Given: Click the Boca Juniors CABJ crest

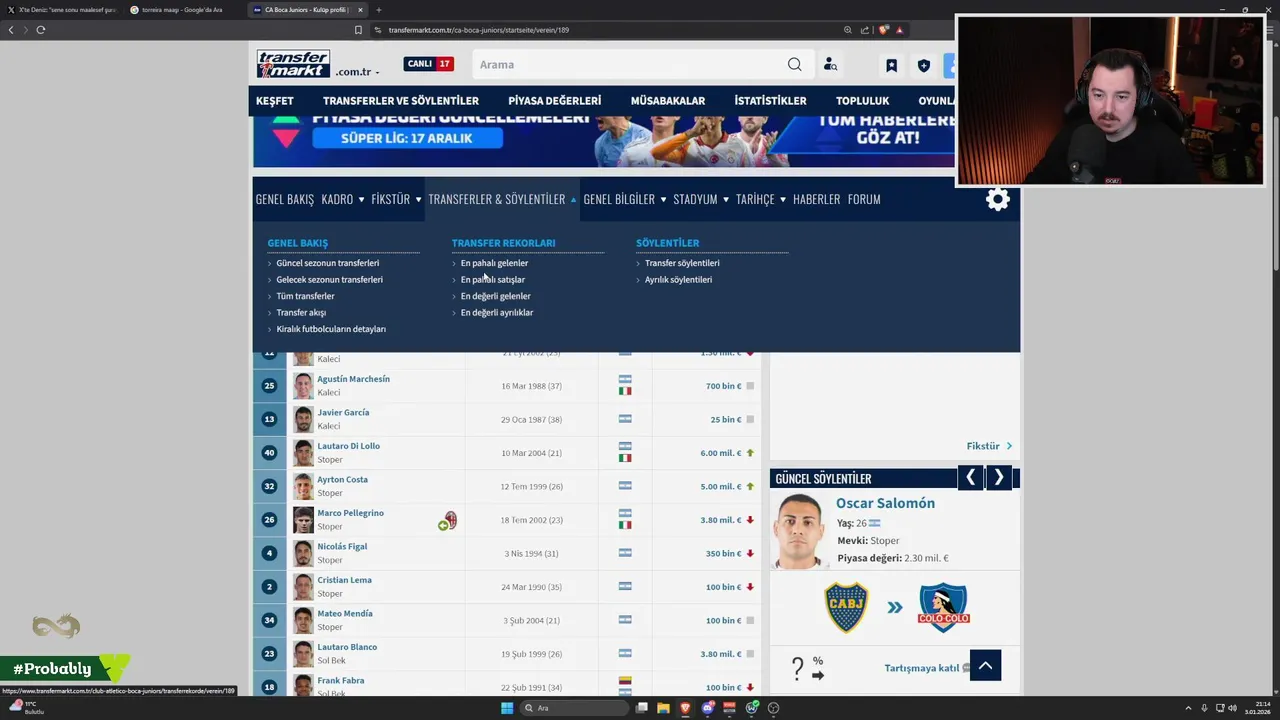Looking at the screenshot, I should pyautogui.click(x=846, y=607).
